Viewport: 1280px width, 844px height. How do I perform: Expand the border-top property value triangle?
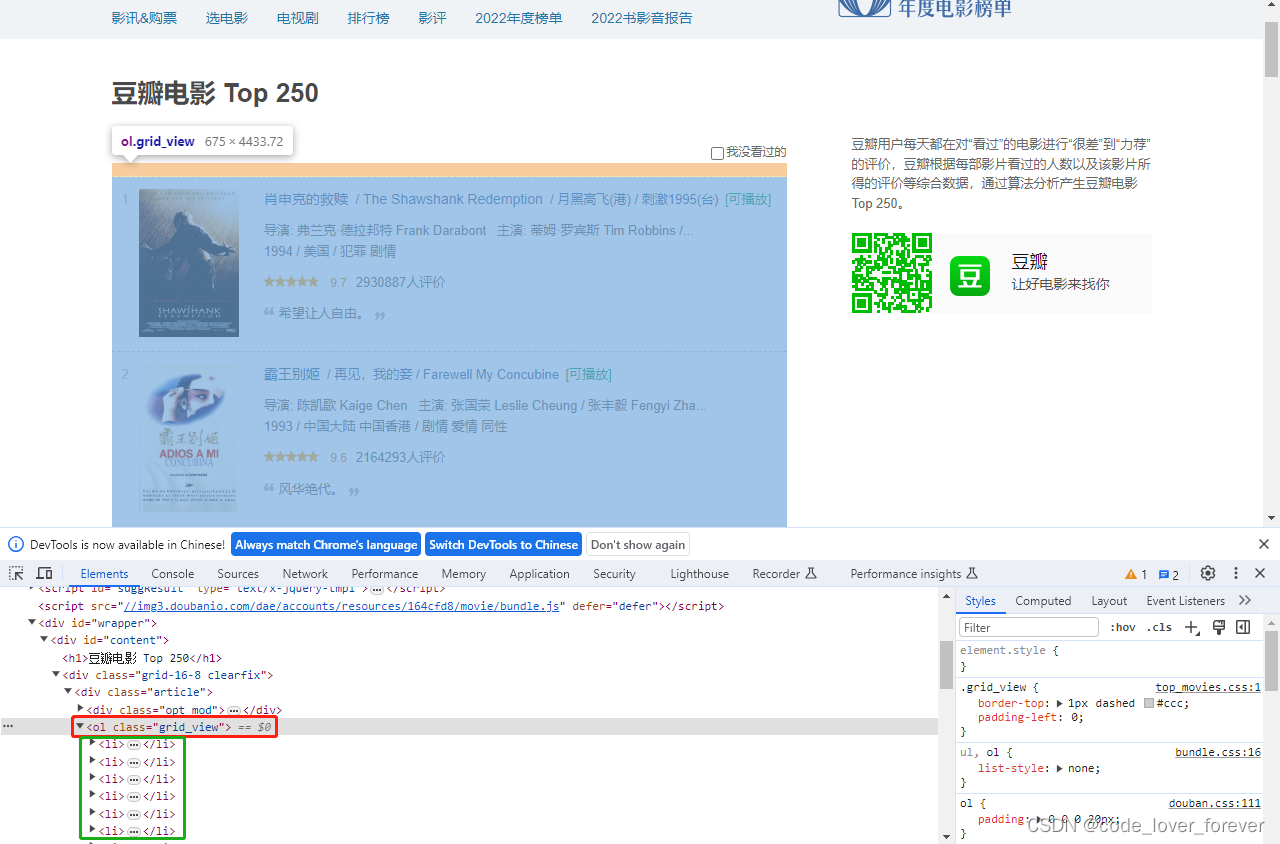tap(1060, 703)
